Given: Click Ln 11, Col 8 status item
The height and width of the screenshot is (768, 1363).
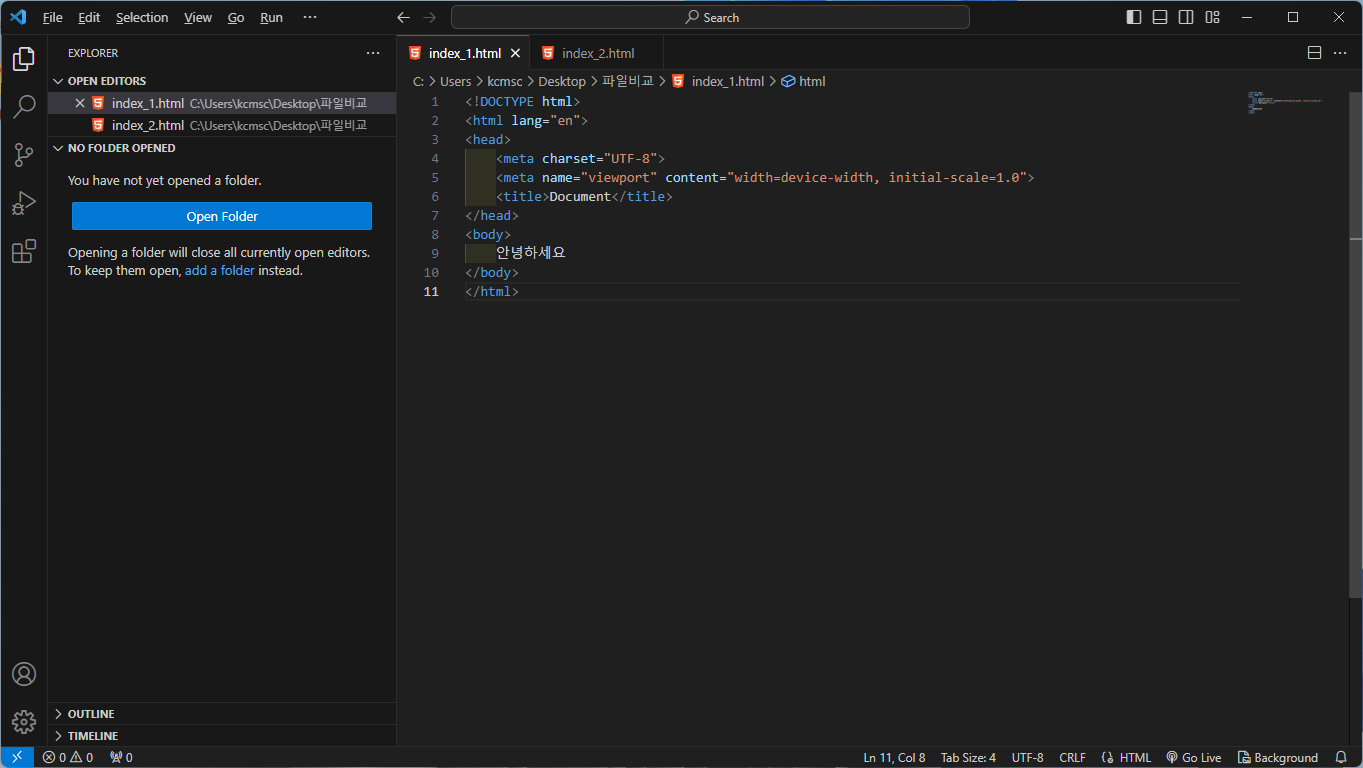Looking at the screenshot, I should [894, 757].
